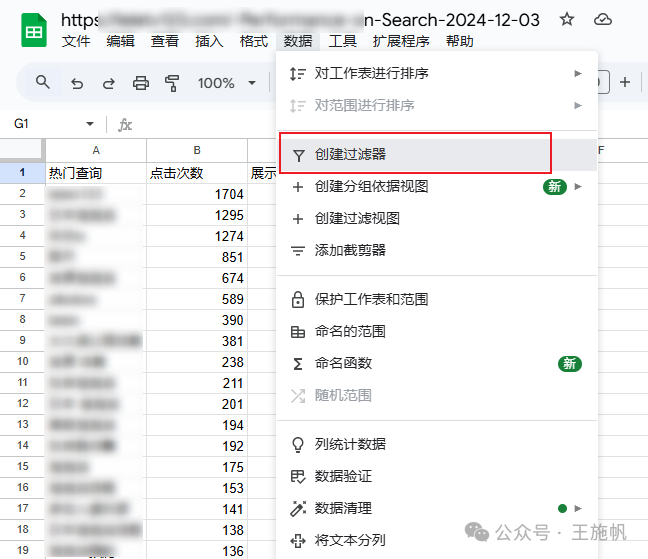
Task: Select column A header
Action: [x=96, y=150]
